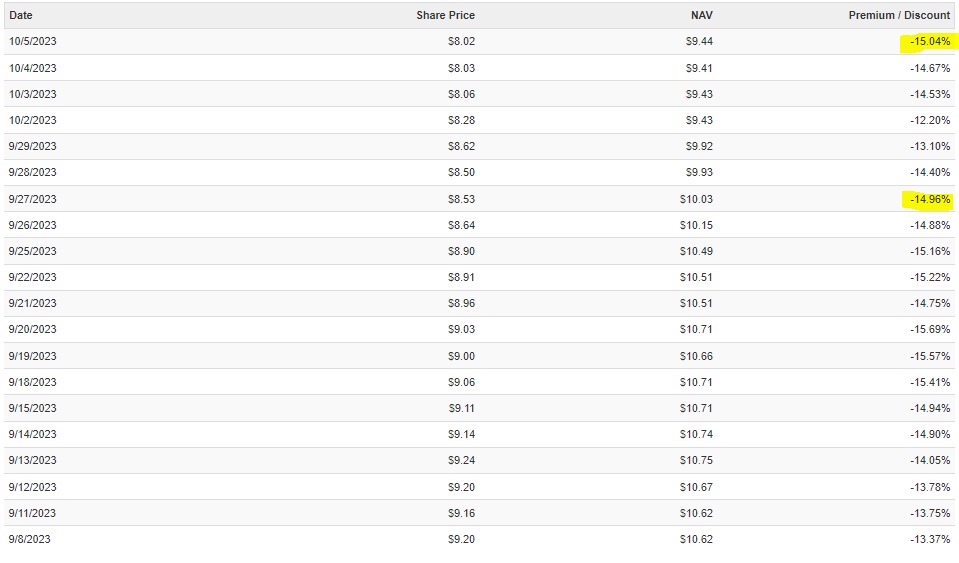The width and height of the screenshot is (959, 563).
Task: Click the -13.37% discount value
Action: (x=930, y=539)
